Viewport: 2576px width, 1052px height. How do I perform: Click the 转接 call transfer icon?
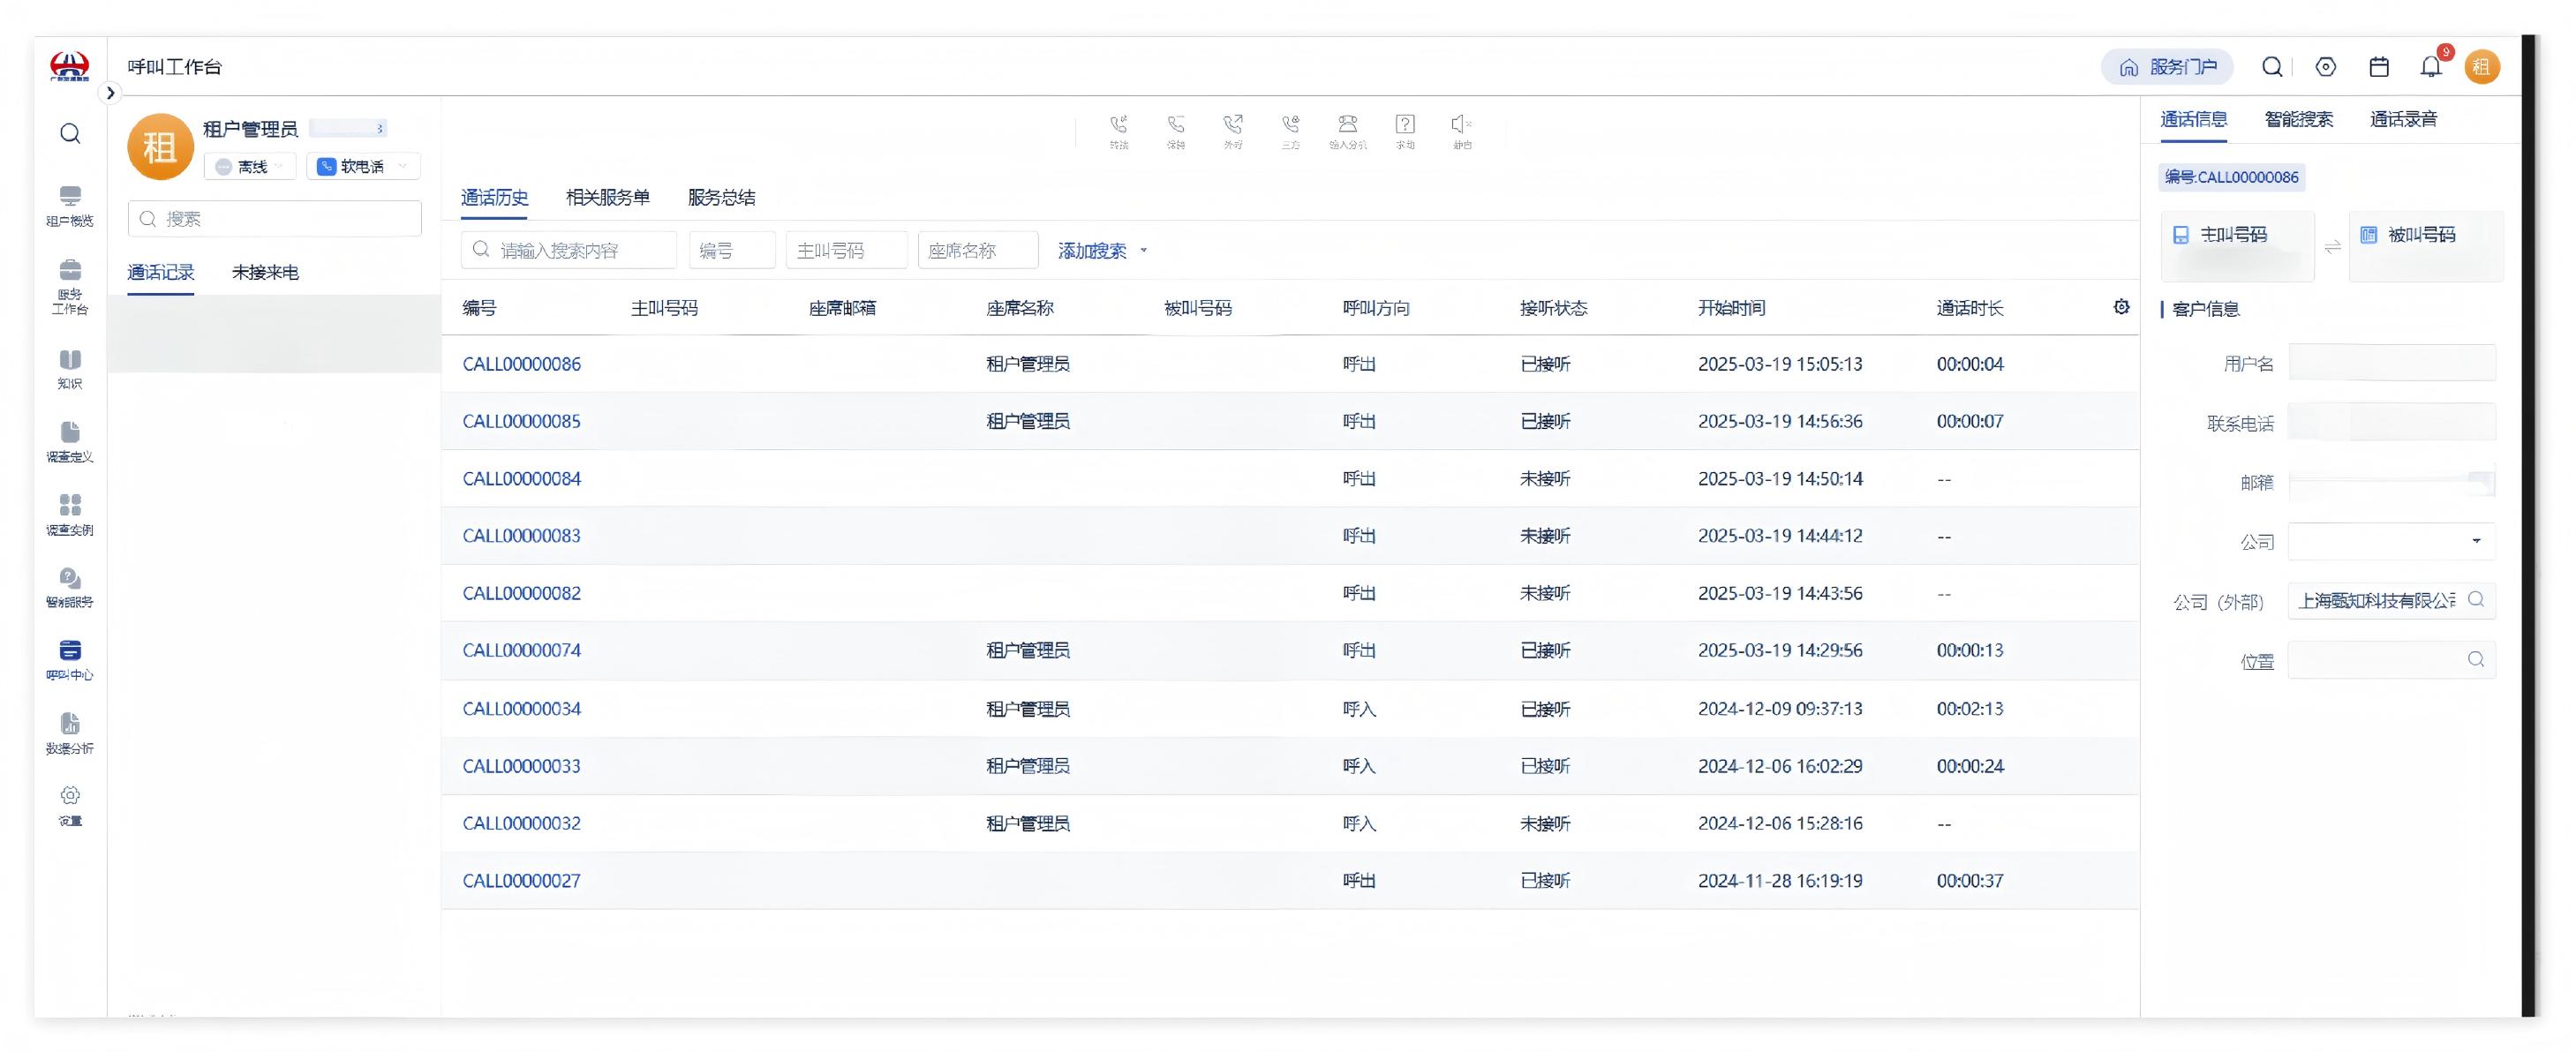pos(1118,131)
